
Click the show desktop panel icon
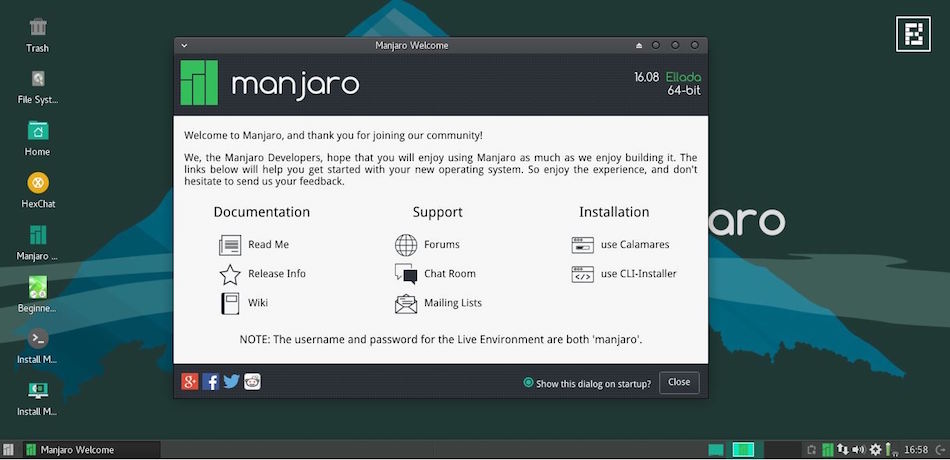coord(716,449)
